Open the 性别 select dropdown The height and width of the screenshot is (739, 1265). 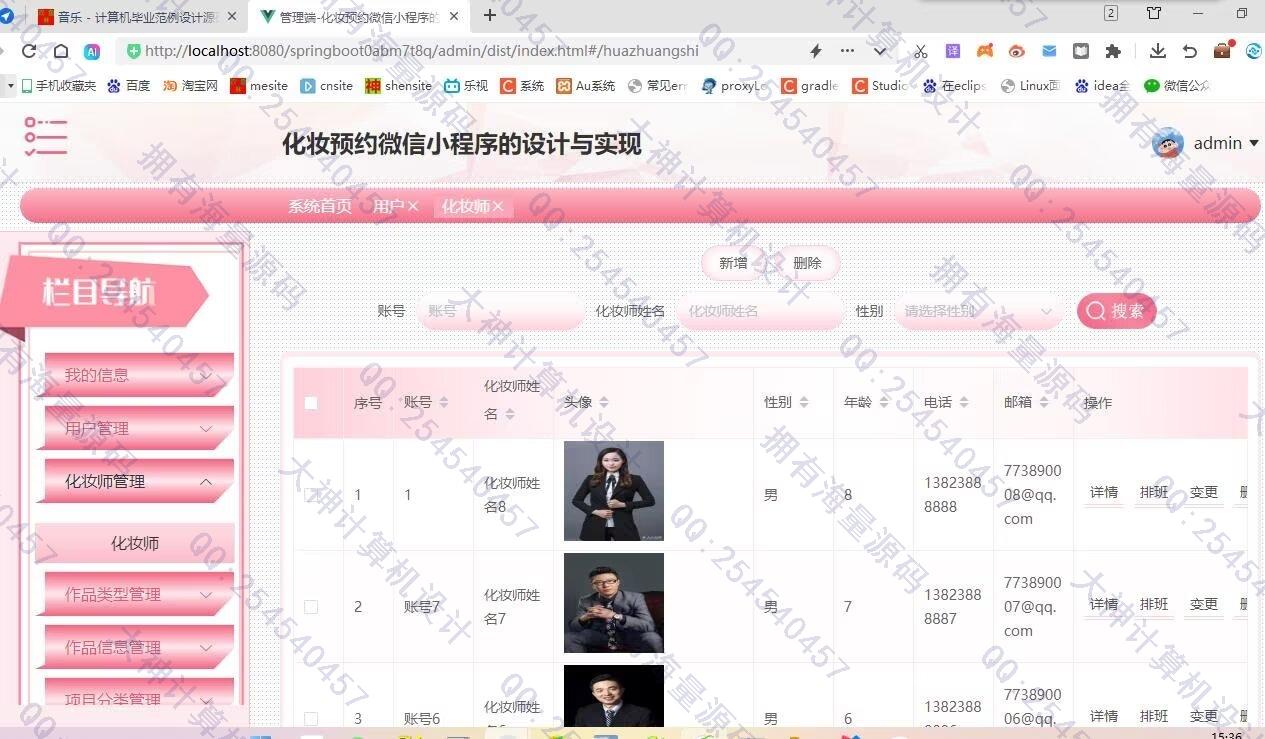point(979,311)
